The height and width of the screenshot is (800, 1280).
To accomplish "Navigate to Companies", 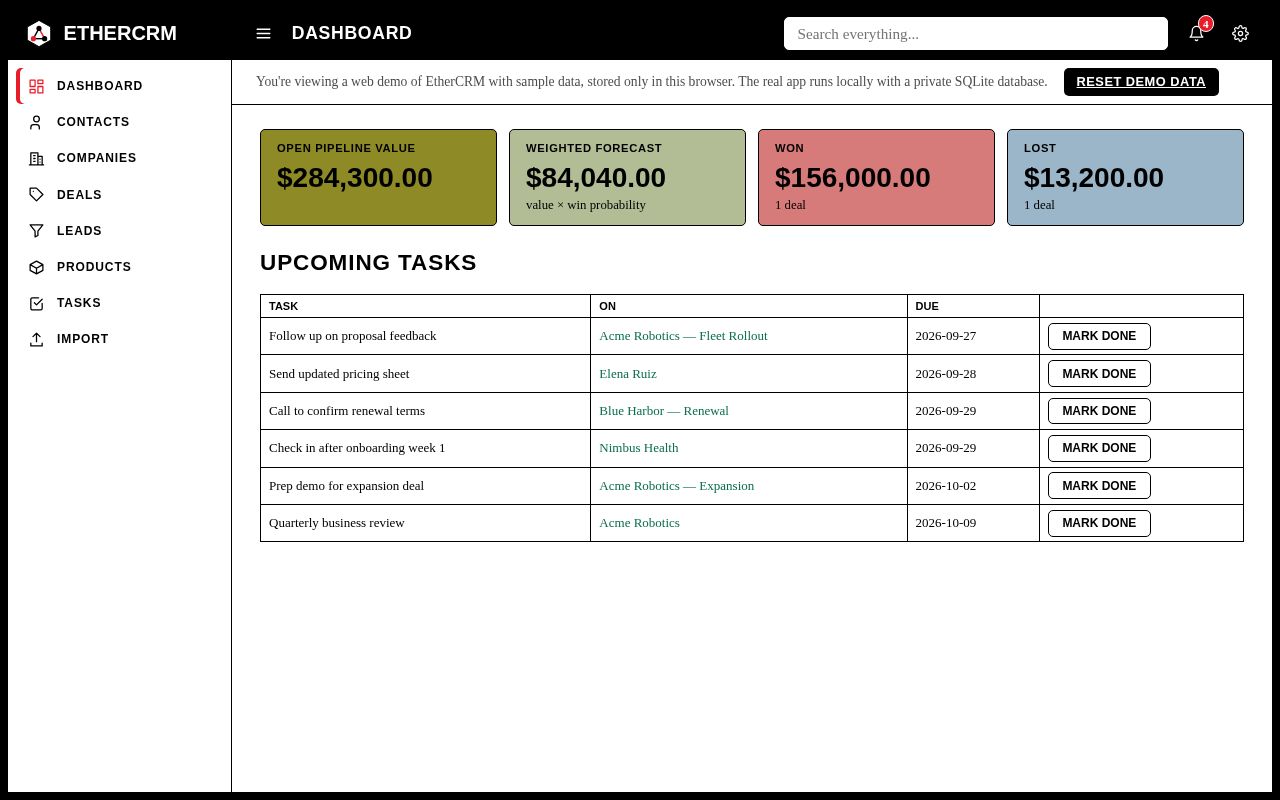I will tap(120, 158).
